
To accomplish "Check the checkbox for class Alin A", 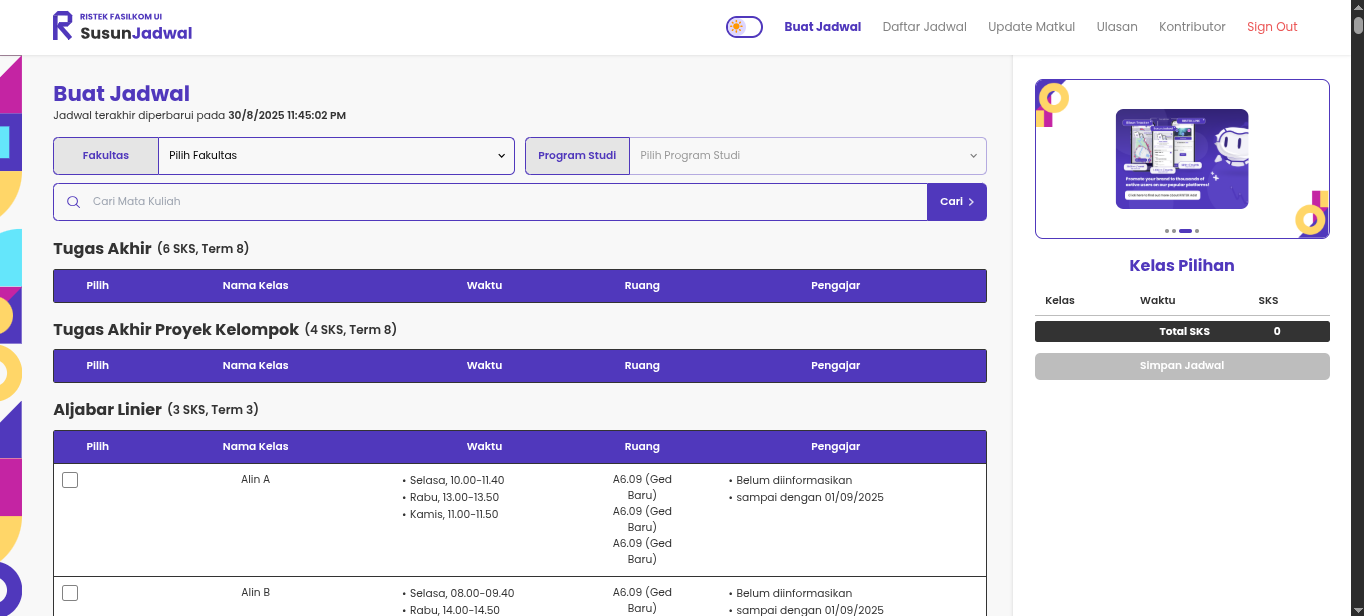I will click(x=70, y=480).
